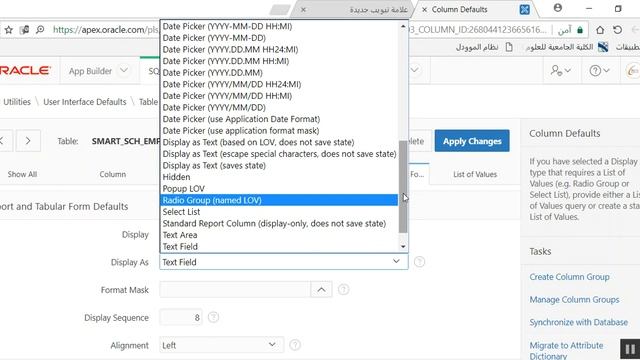Click the Oracle logo
This screenshot has width=640, height=360.
tap(25, 71)
